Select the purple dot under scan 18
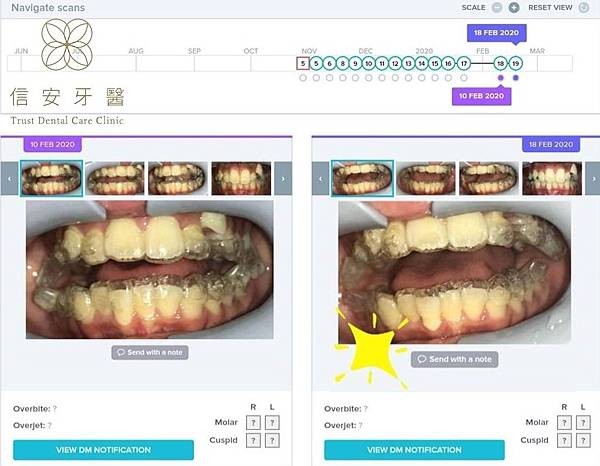 (501, 77)
